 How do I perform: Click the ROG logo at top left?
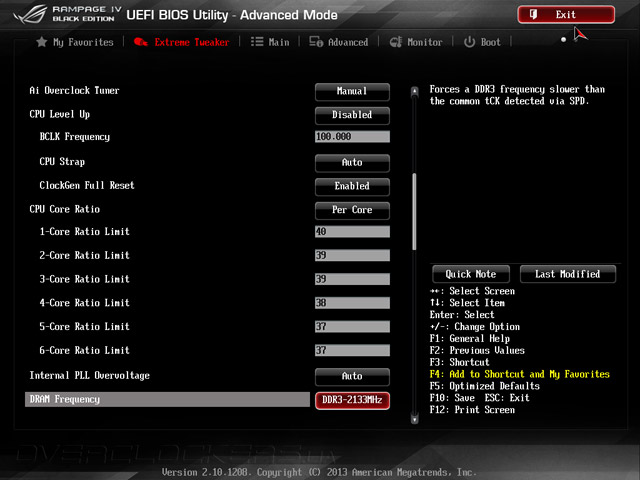point(30,15)
